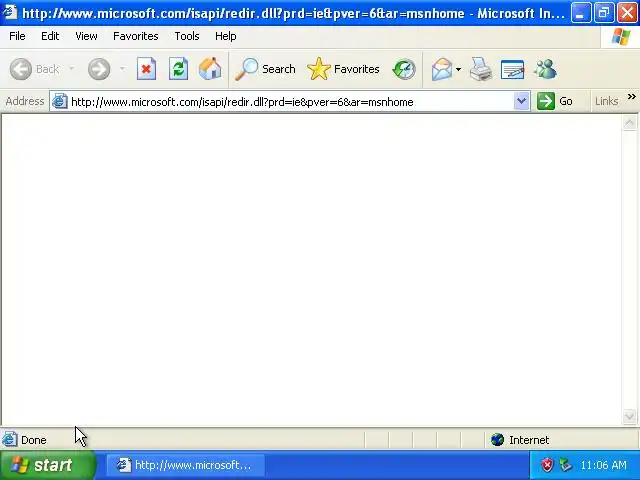Open the red security shield tray icon

(547, 465)
